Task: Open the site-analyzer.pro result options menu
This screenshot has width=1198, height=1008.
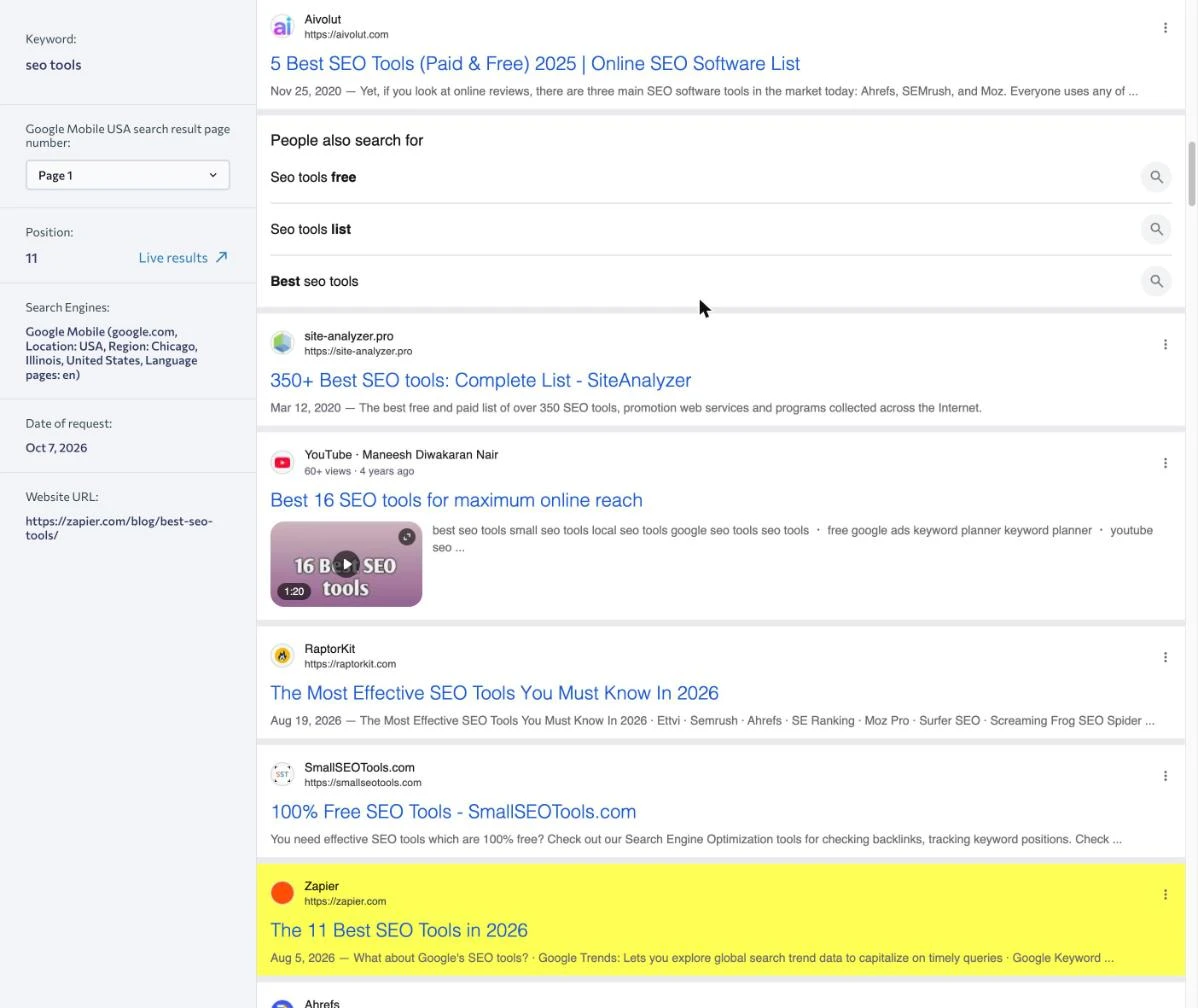Action: (1165, 345)
